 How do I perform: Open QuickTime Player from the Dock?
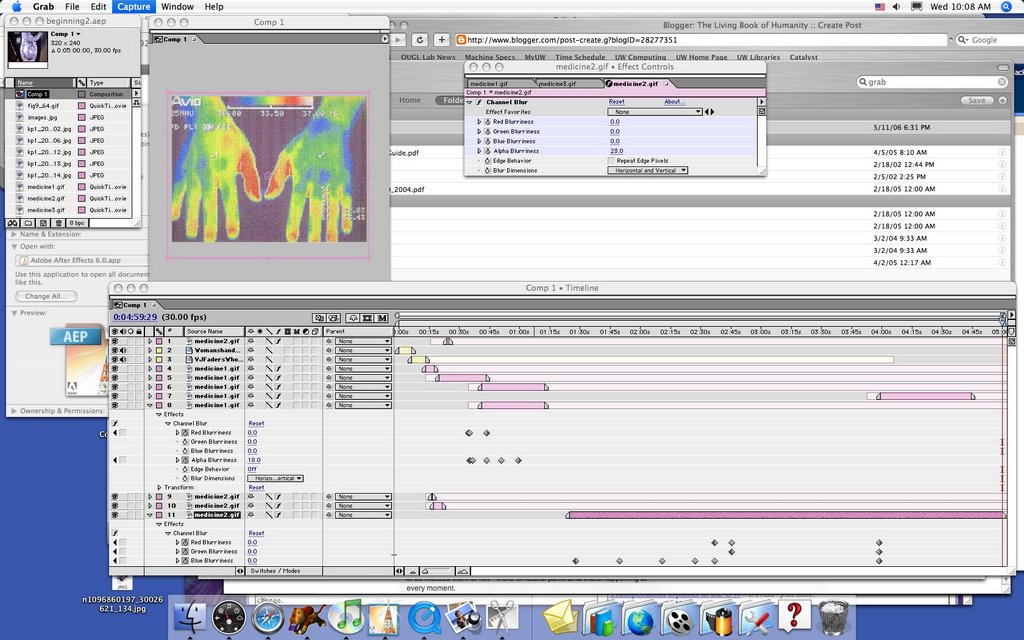(424, 618)
